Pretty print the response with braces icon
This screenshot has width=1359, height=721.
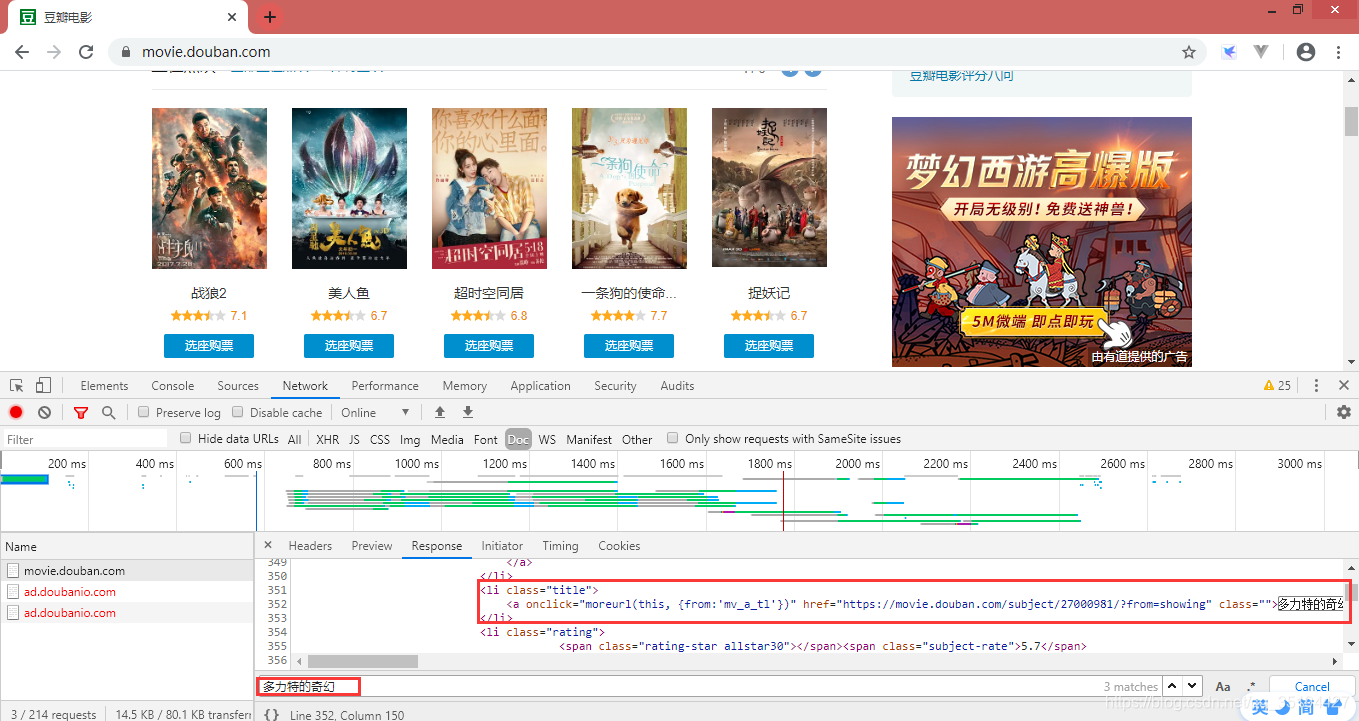click(x=271, y=714)
